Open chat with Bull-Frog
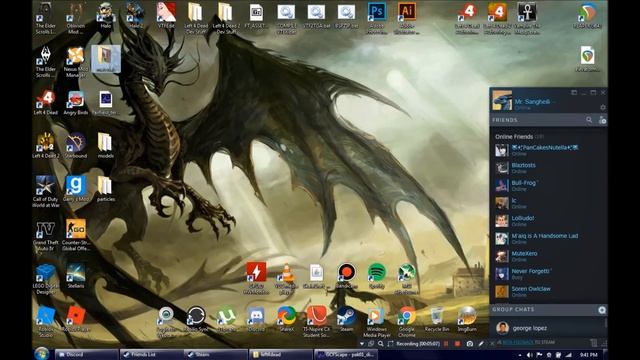This screenshot has width=640, height=360. coord(548,185)
